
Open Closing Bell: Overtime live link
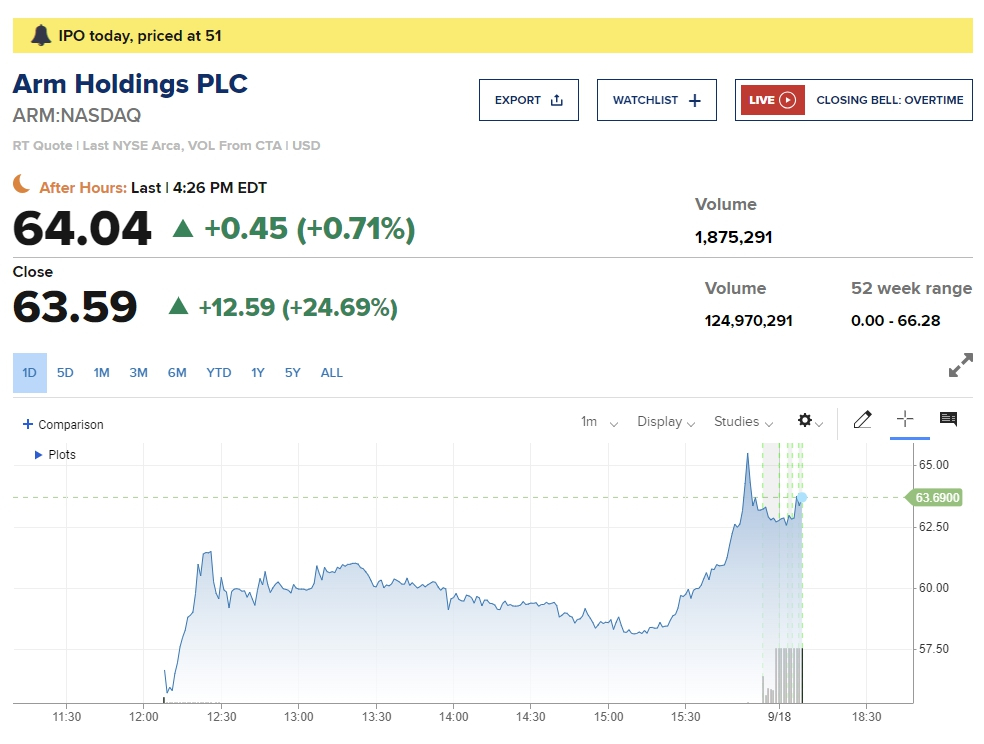889,100
